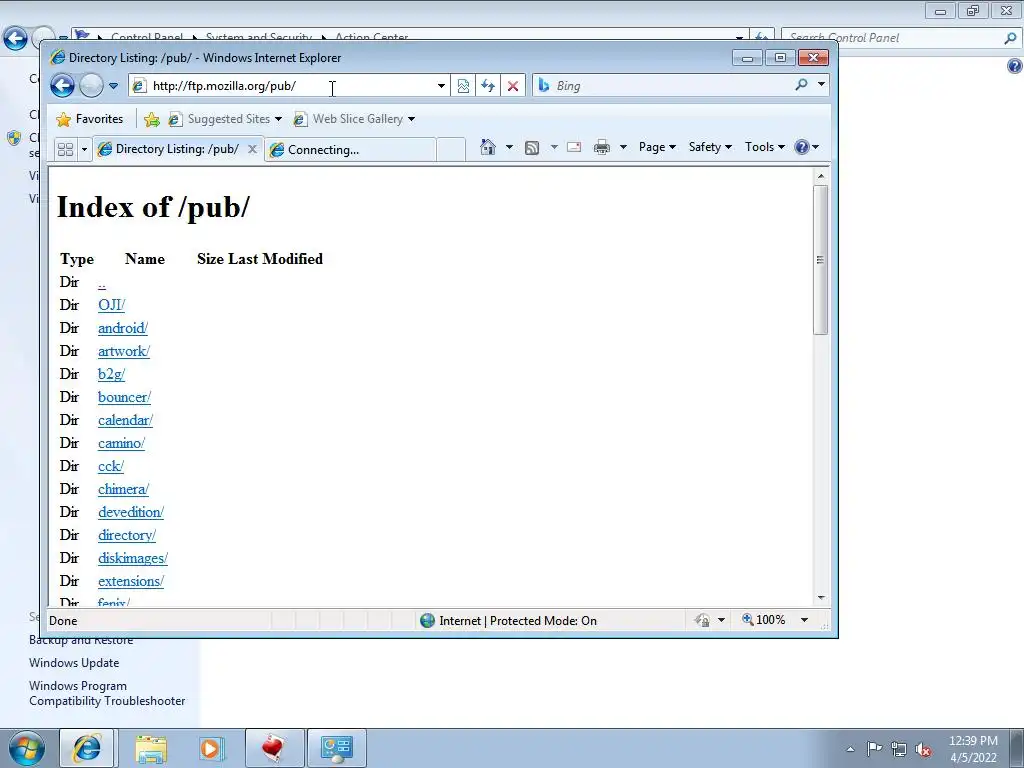Close the Directory Listing: /pub/ tab
Screen dimensions: 1024x768
point(252,149)
